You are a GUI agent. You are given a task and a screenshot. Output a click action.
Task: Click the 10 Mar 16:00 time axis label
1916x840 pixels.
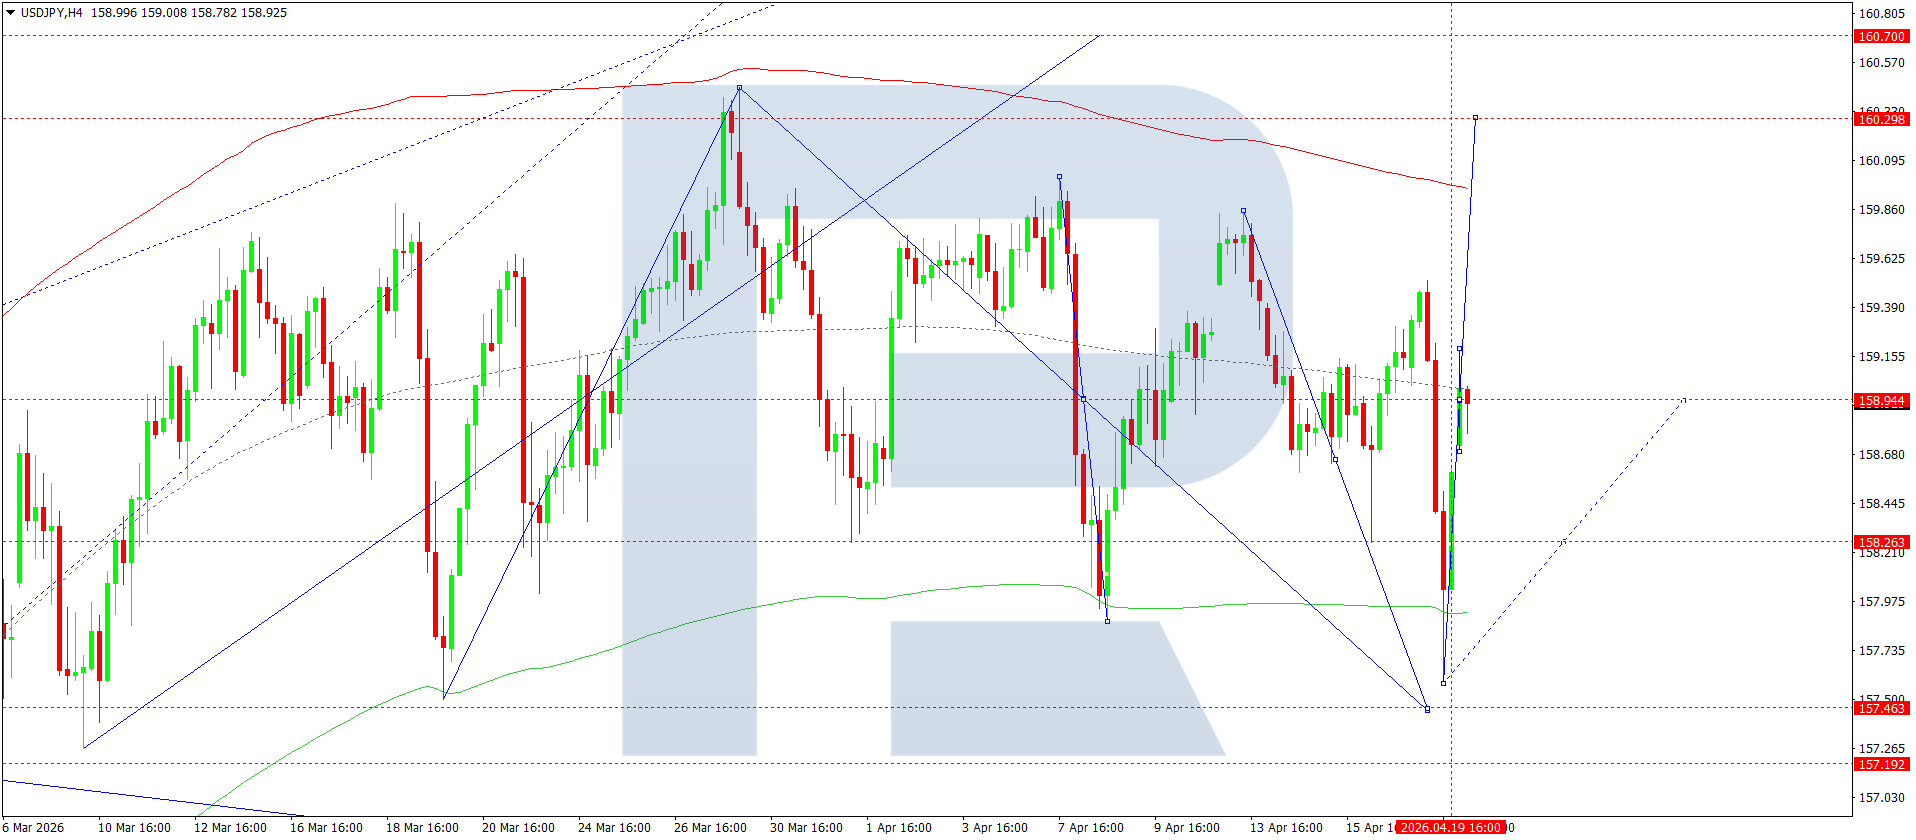coord(134,828)
